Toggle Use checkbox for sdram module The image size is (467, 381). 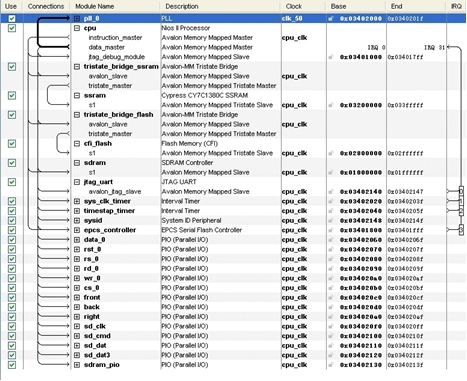tap(12, 163)
